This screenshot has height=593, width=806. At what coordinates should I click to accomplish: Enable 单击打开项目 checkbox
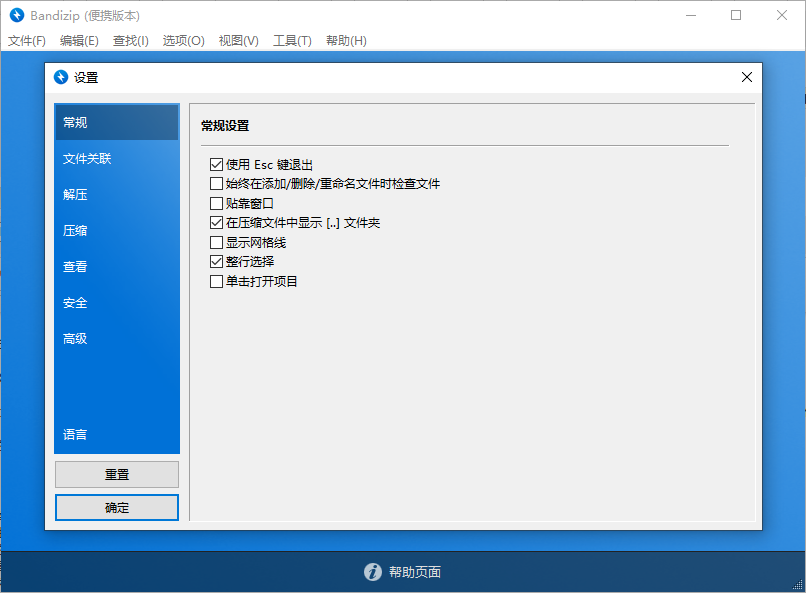coord(216,282)
